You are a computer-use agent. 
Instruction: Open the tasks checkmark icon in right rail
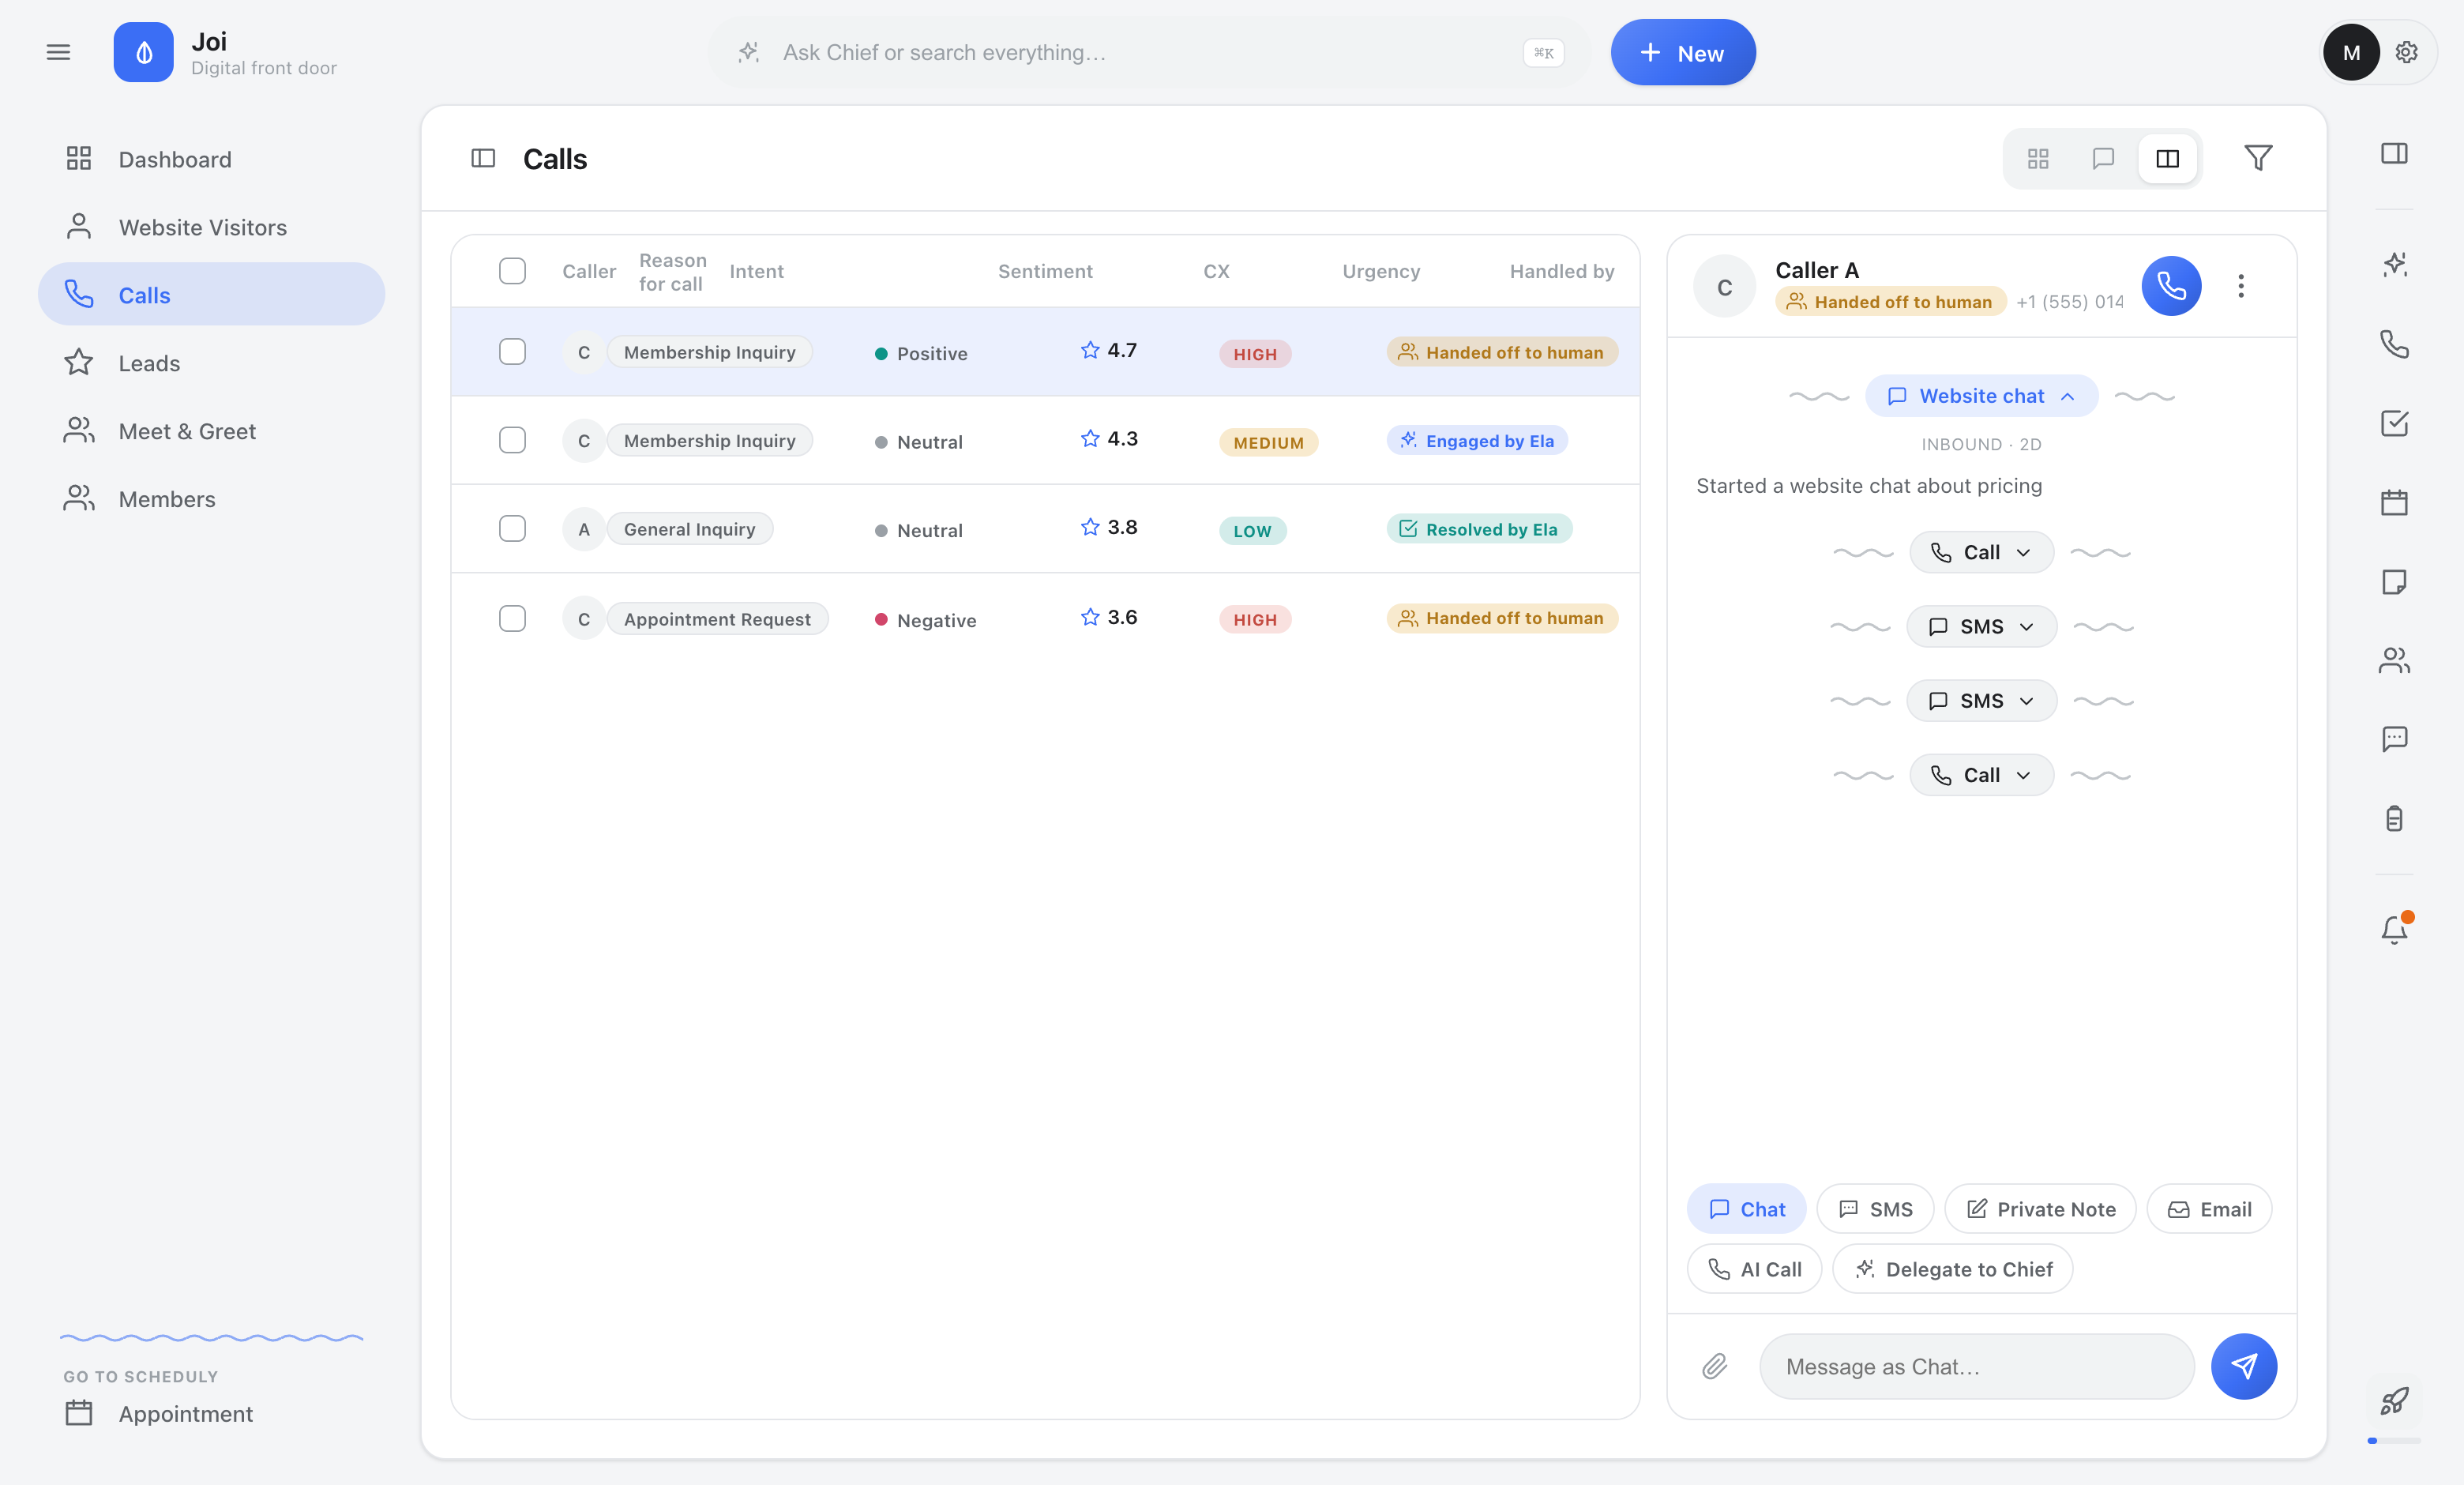(2394, 423)
